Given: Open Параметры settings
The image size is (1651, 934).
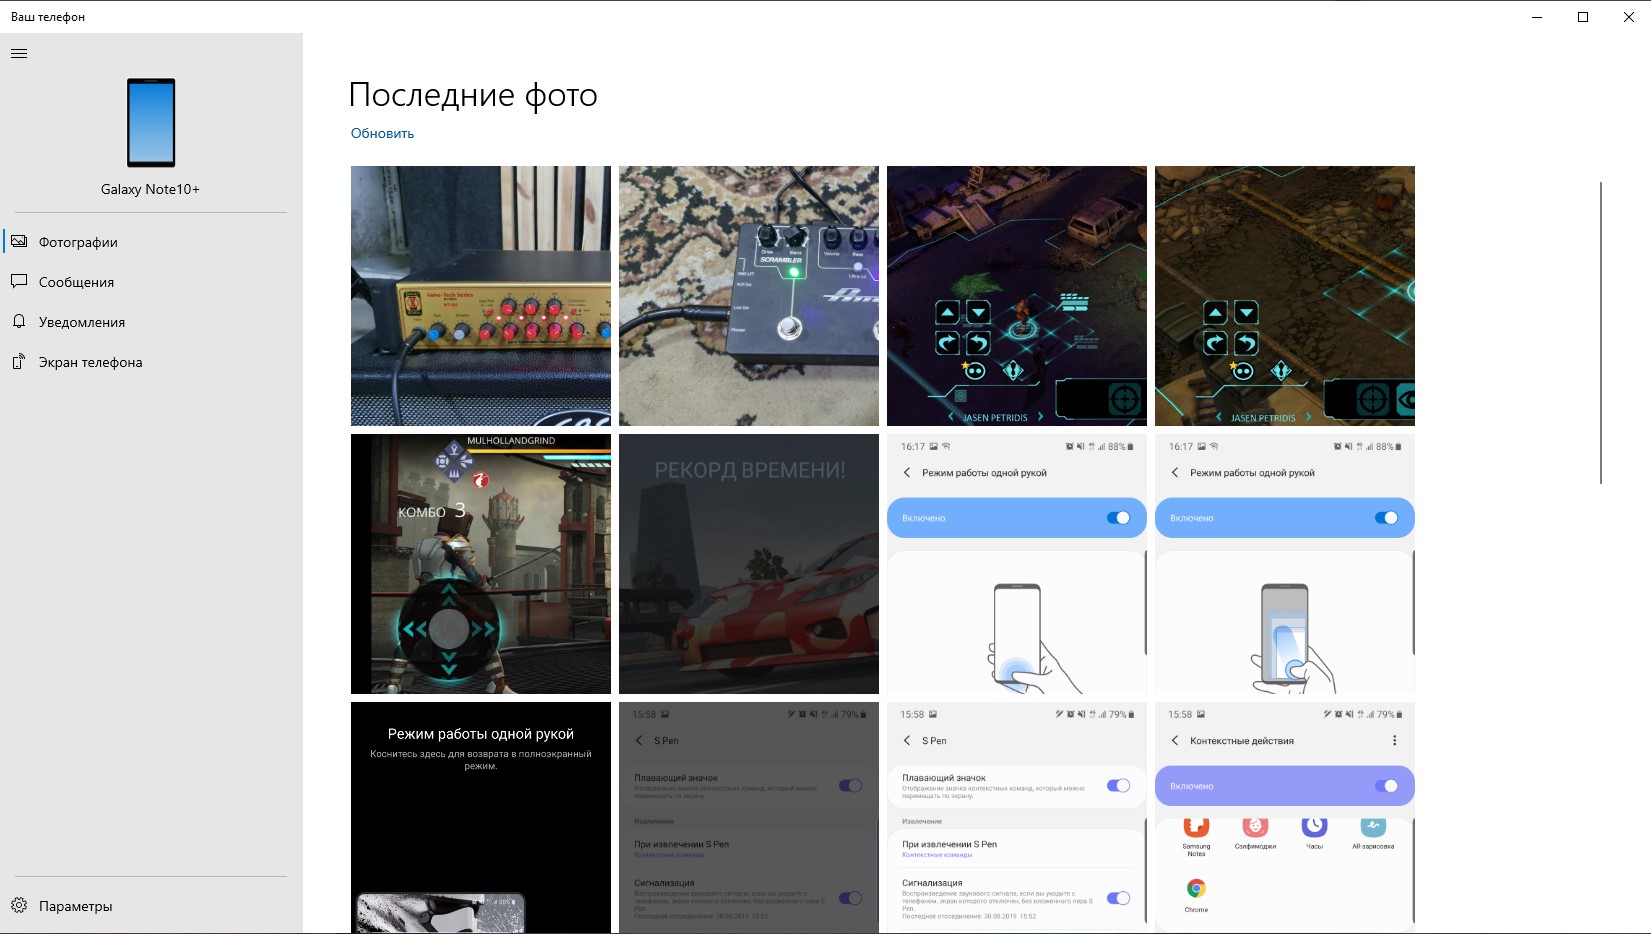Looking at the screenshot, I should [151, 906].
